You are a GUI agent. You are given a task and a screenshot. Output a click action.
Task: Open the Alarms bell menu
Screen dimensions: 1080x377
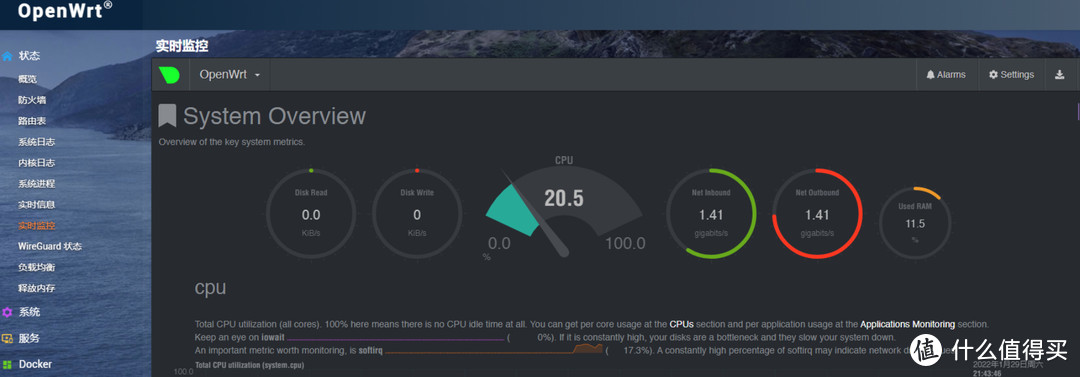[x=946, y=74]
